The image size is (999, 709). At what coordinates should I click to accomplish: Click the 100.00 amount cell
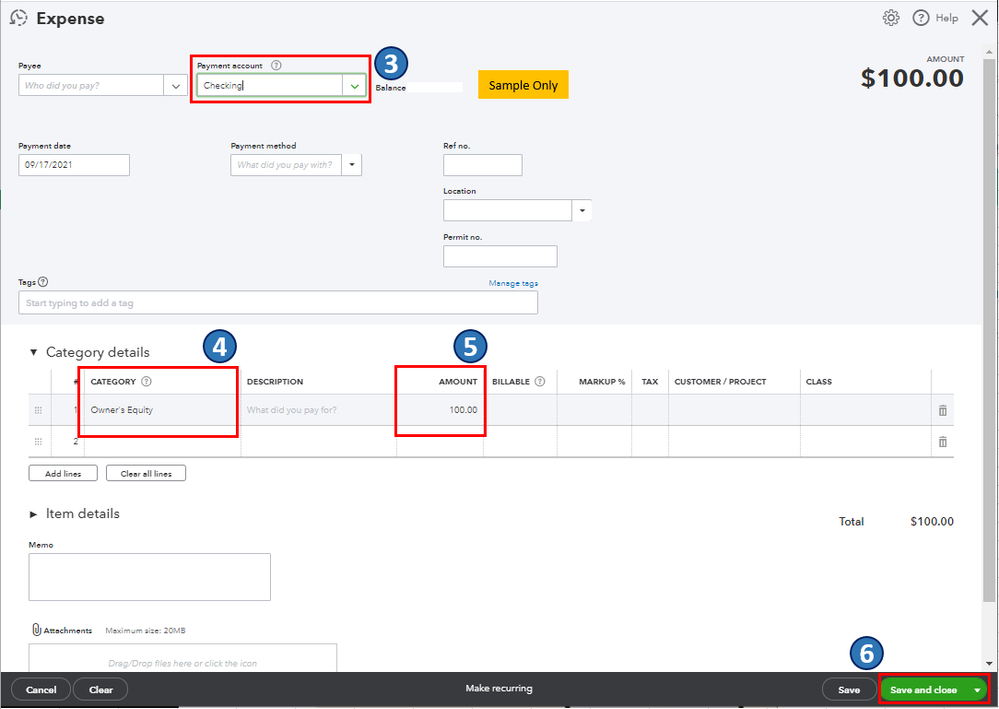[x=440, y=410]
